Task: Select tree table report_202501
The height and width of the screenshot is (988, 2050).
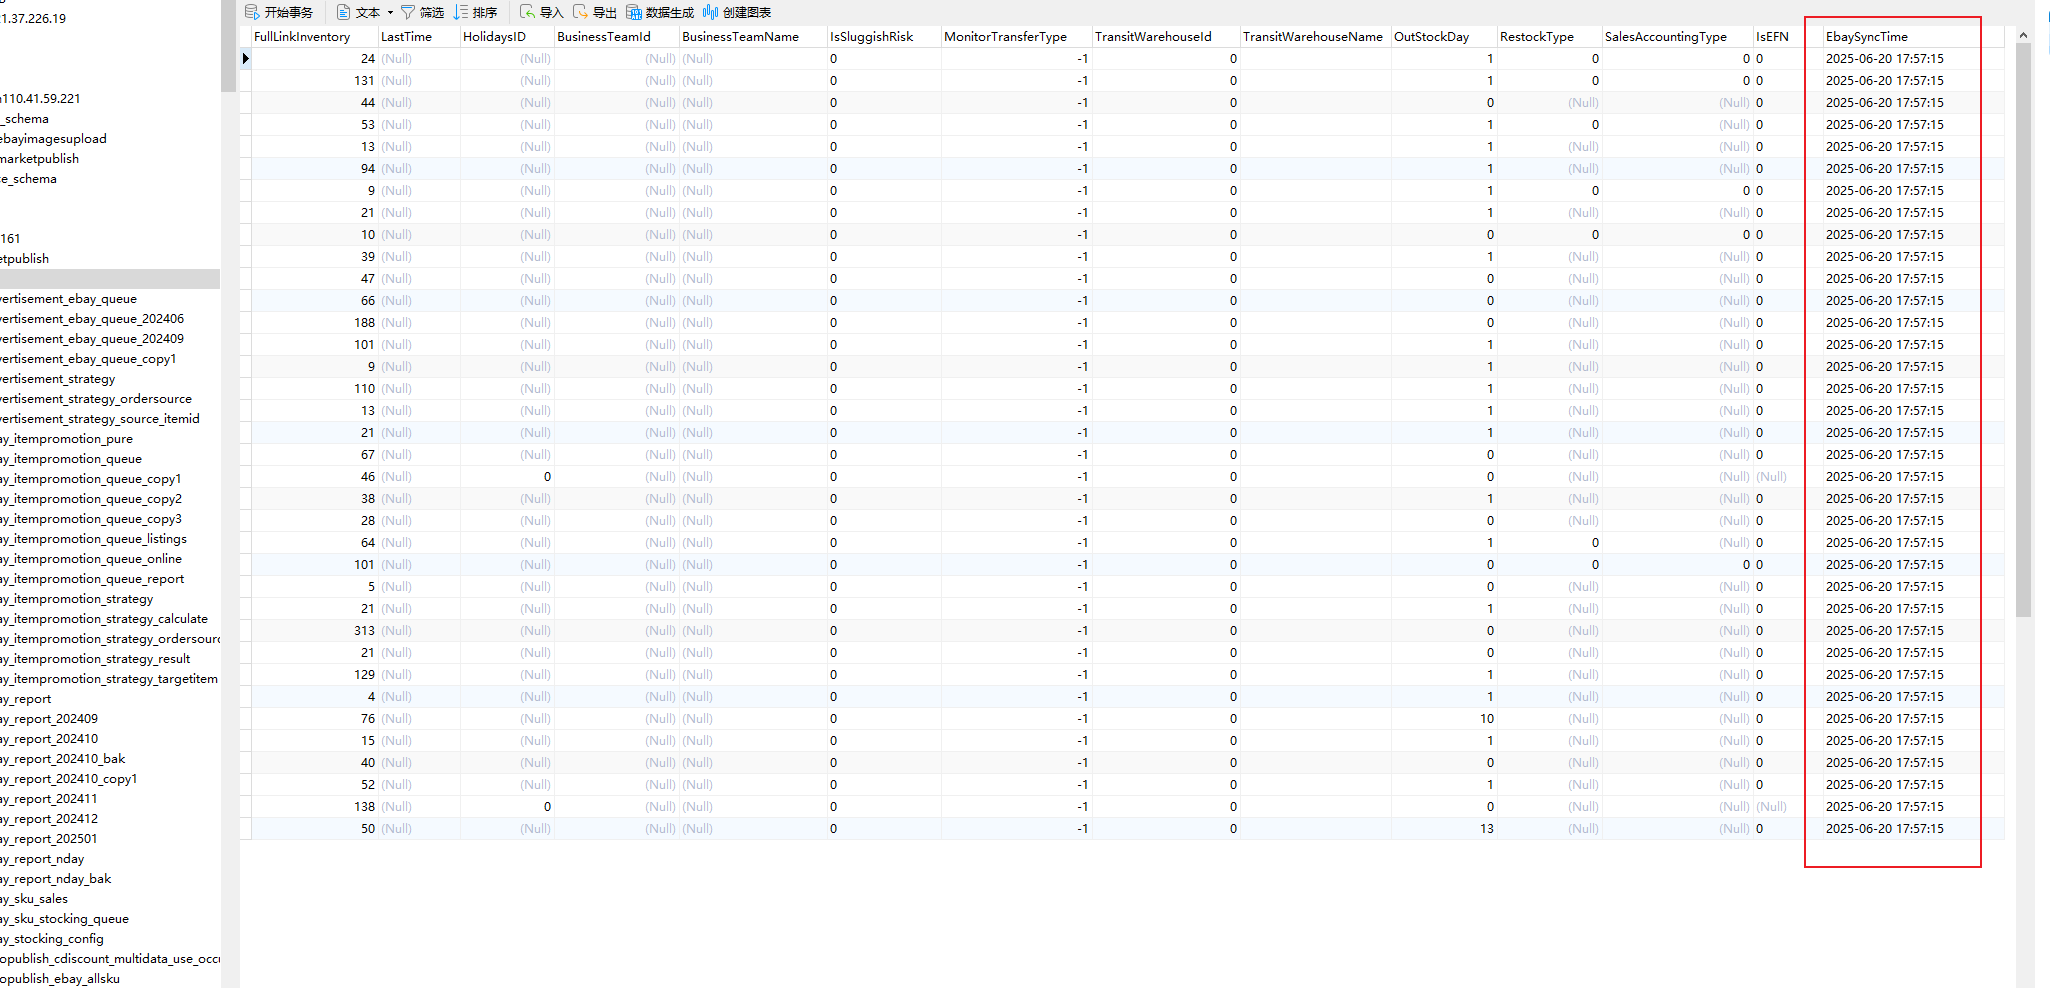Action: tap(49, 839)
